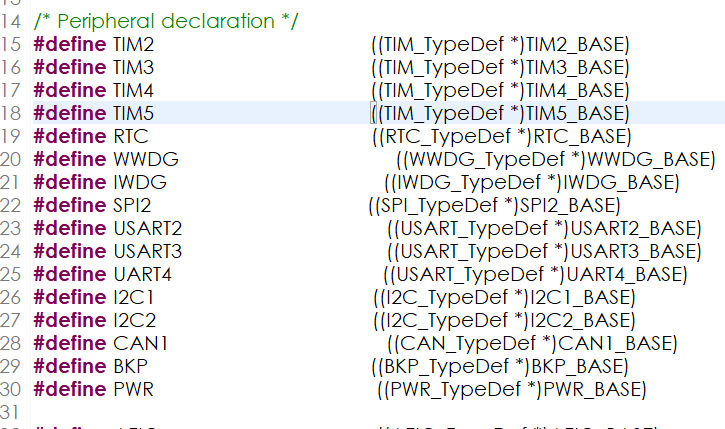Click line number 15 in the gutter
The image size is (725, 429).
[12, 44]
